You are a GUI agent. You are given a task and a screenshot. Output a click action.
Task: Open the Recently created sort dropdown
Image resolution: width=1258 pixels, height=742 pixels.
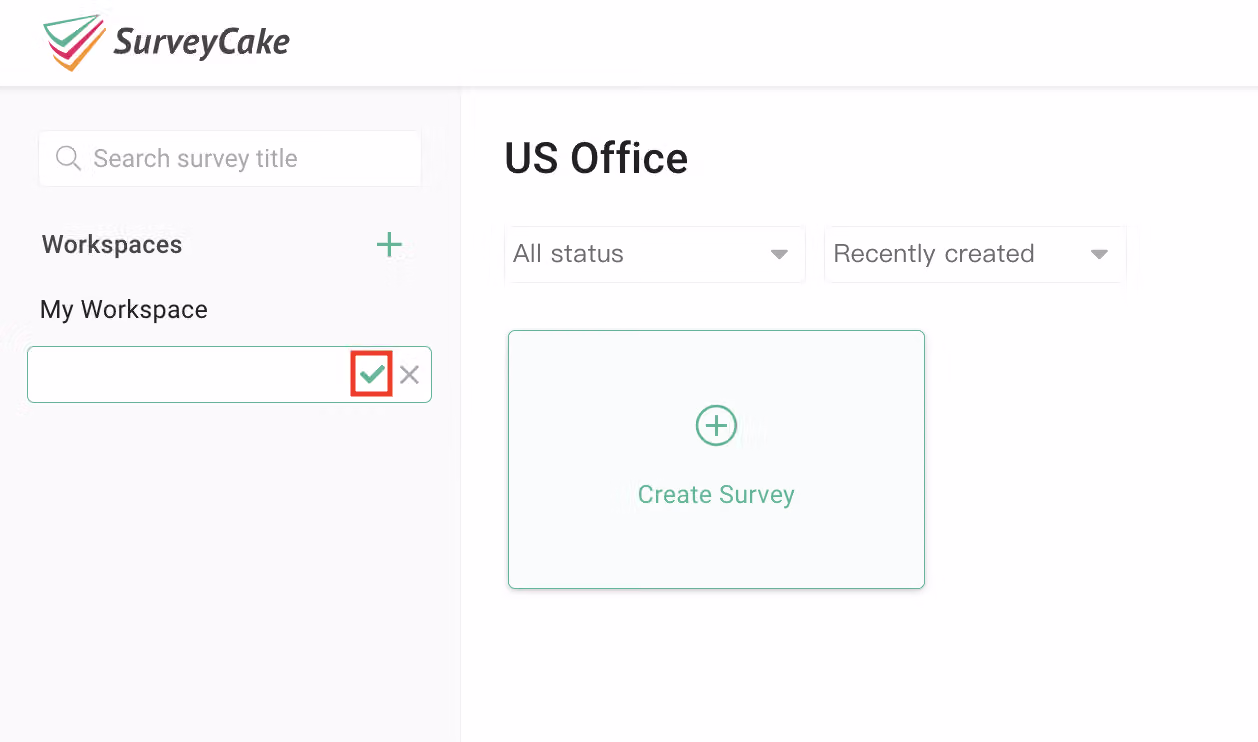pos(975,254)
